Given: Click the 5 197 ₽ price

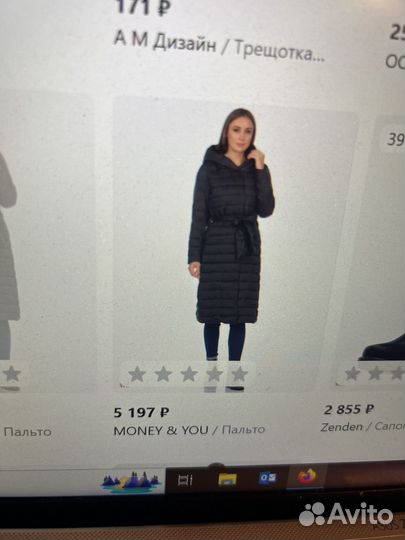Looking at the screenshot, I should [x=141, y=412].
